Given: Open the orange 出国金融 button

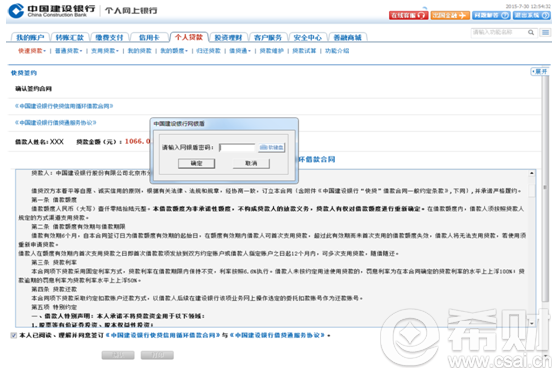Looking at the screenshot, I should 450,15.
